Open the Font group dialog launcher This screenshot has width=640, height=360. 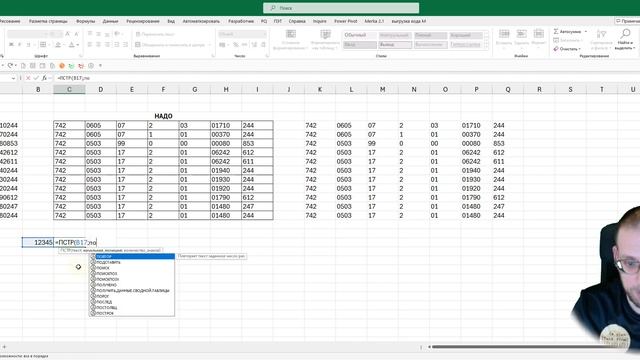81,56
